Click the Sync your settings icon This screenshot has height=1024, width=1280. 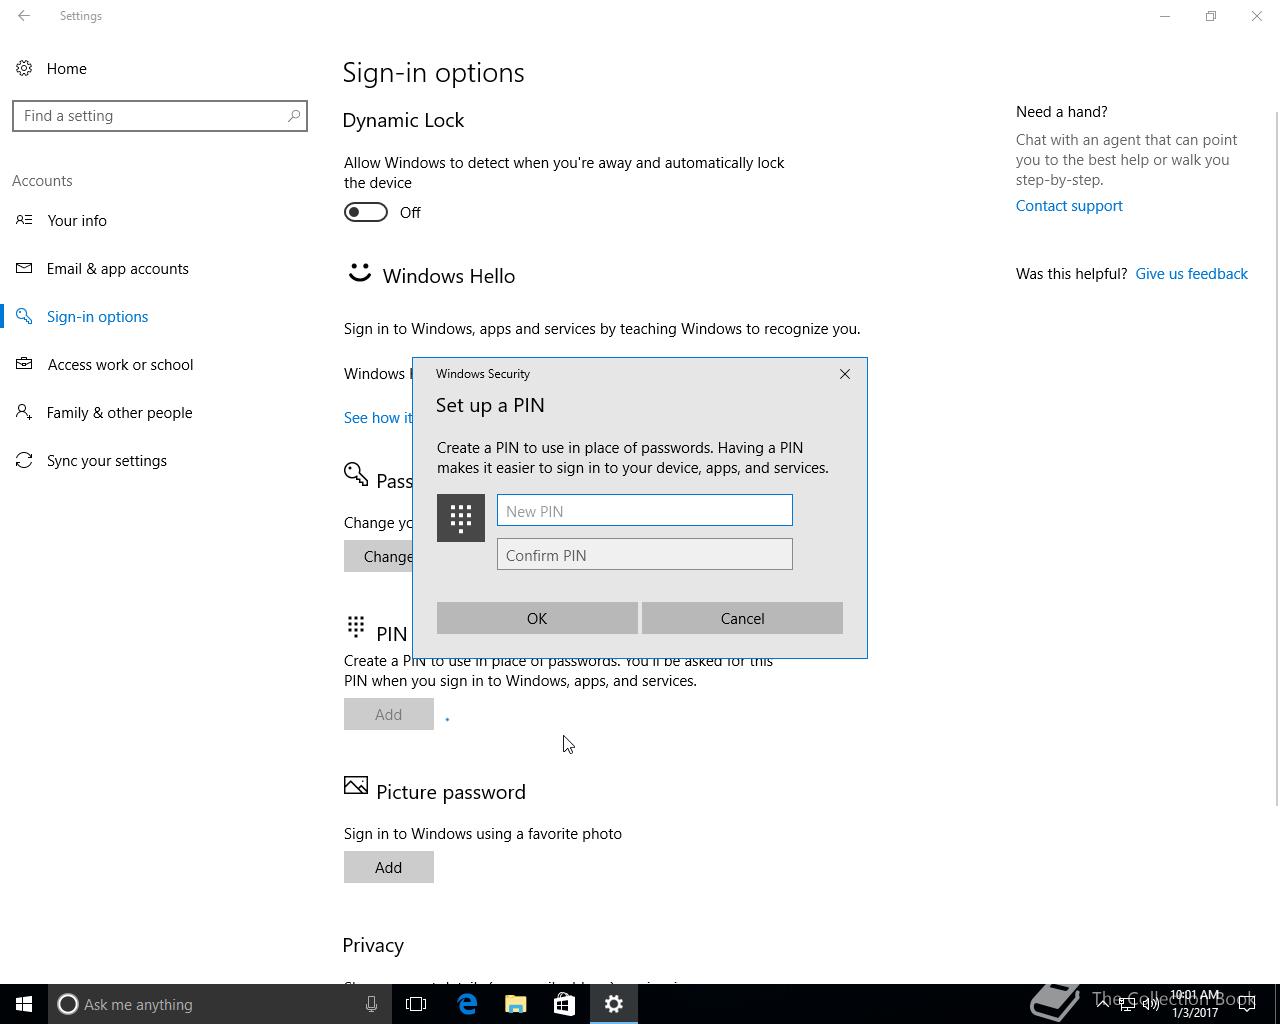click(24, 460)
